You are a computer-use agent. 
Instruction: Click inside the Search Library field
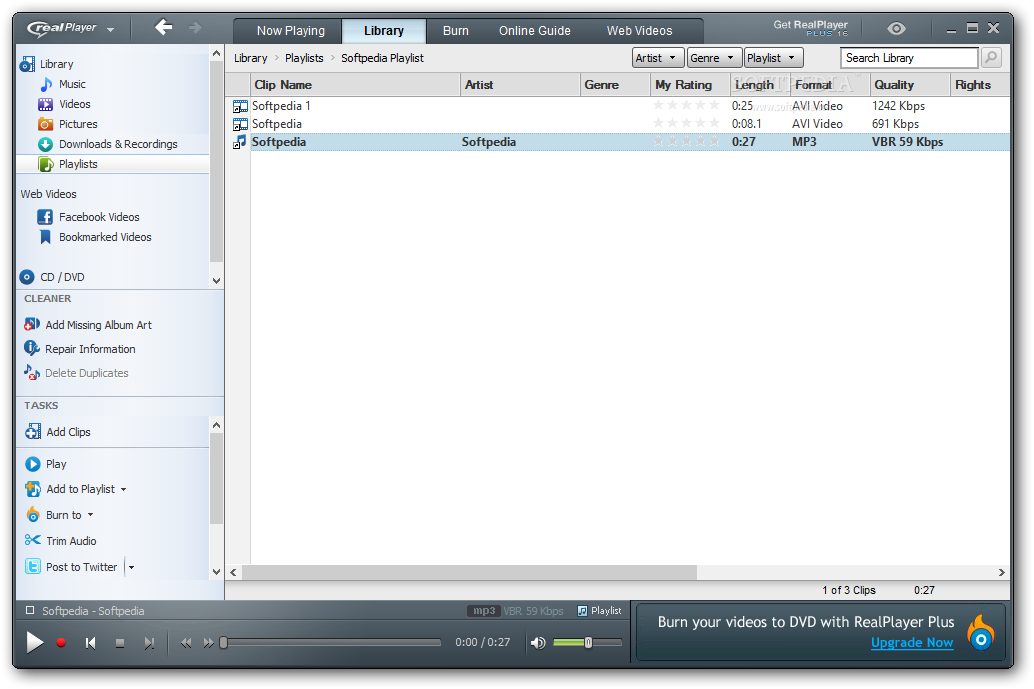click(905, 57)
